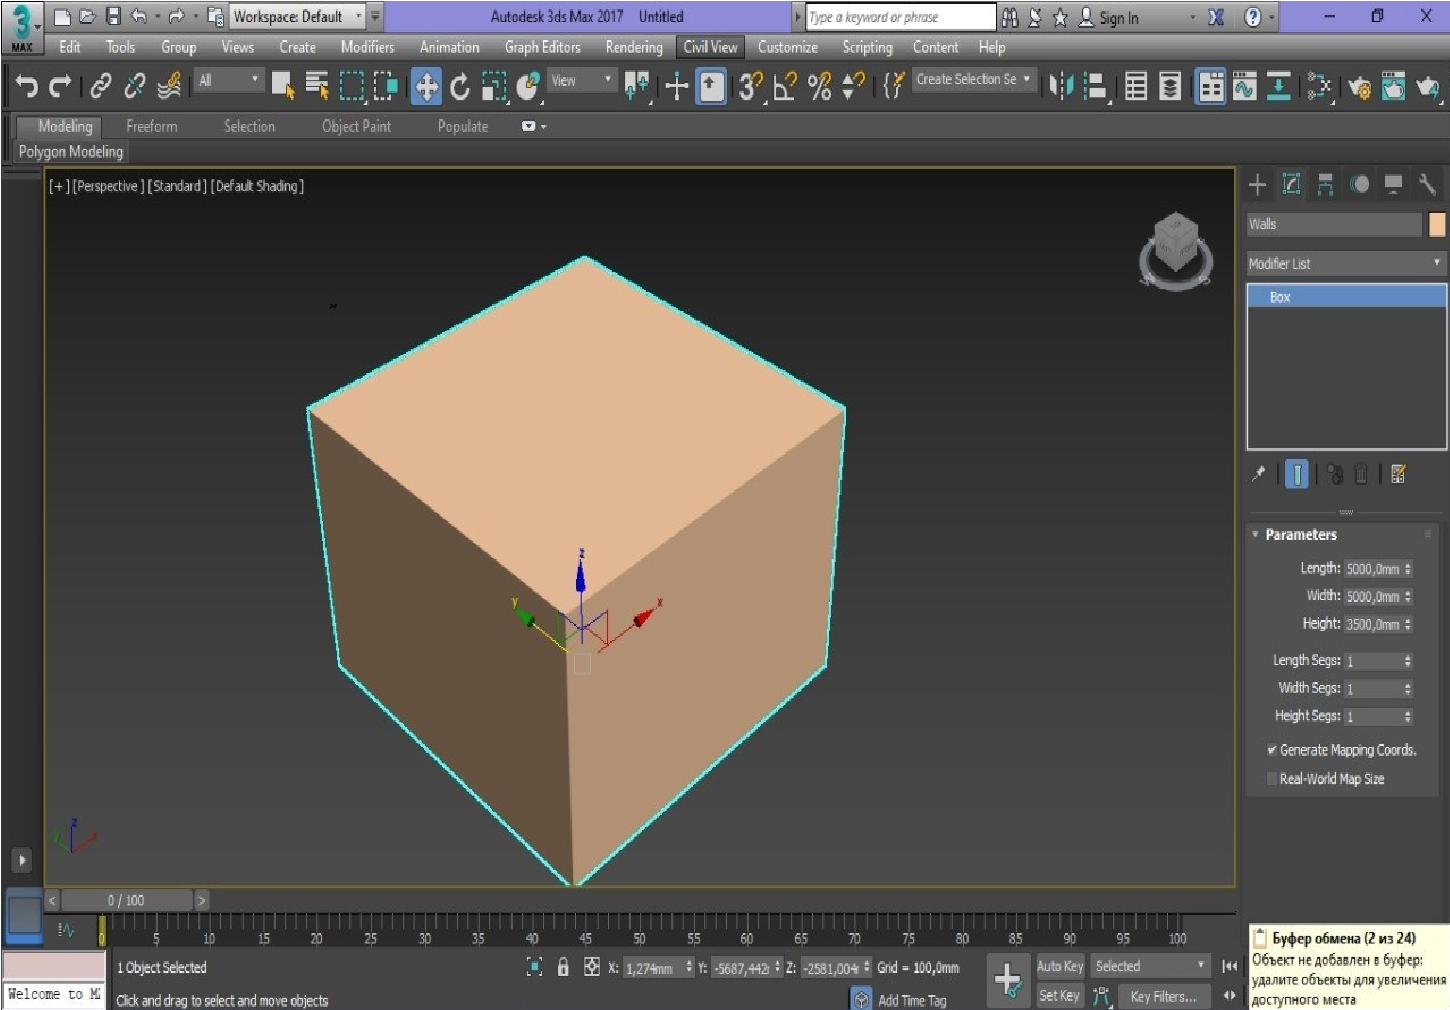This screenshot has width=1450, height=1010.
Task: Open the Create panel plus icon
Action: (1258, 184)
